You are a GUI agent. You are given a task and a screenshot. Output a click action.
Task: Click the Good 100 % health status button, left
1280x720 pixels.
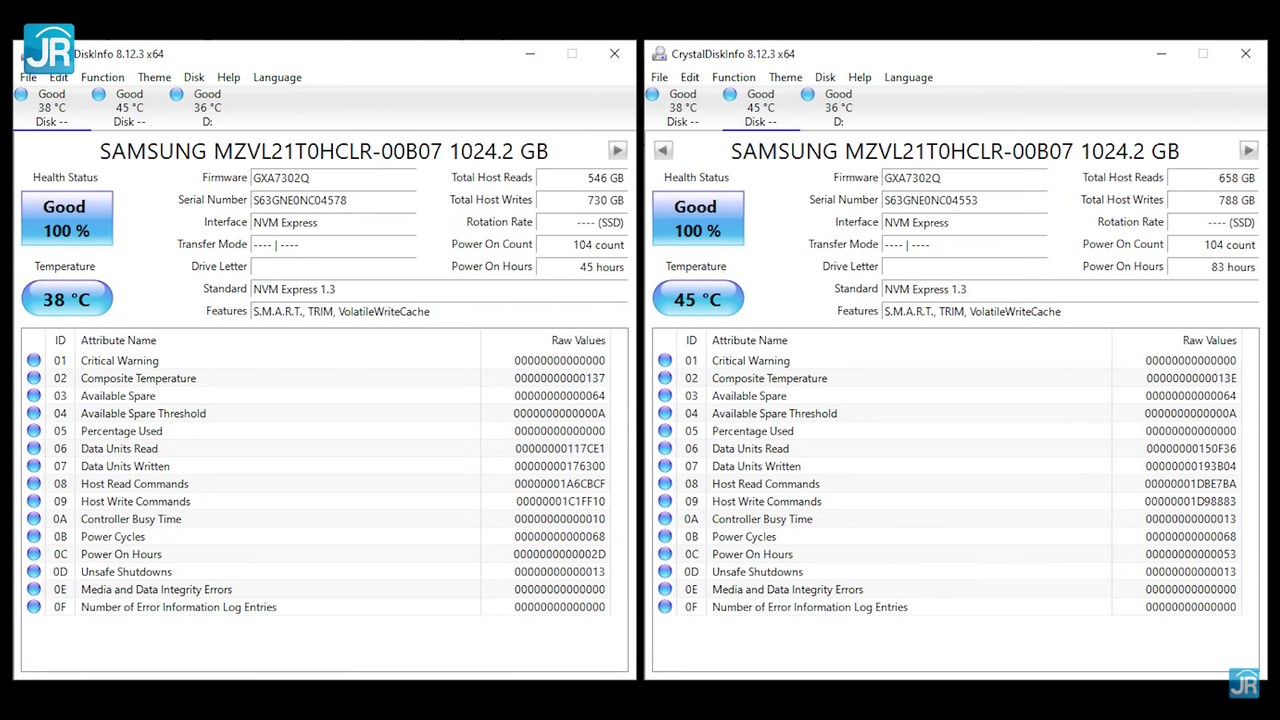(66, 218)
